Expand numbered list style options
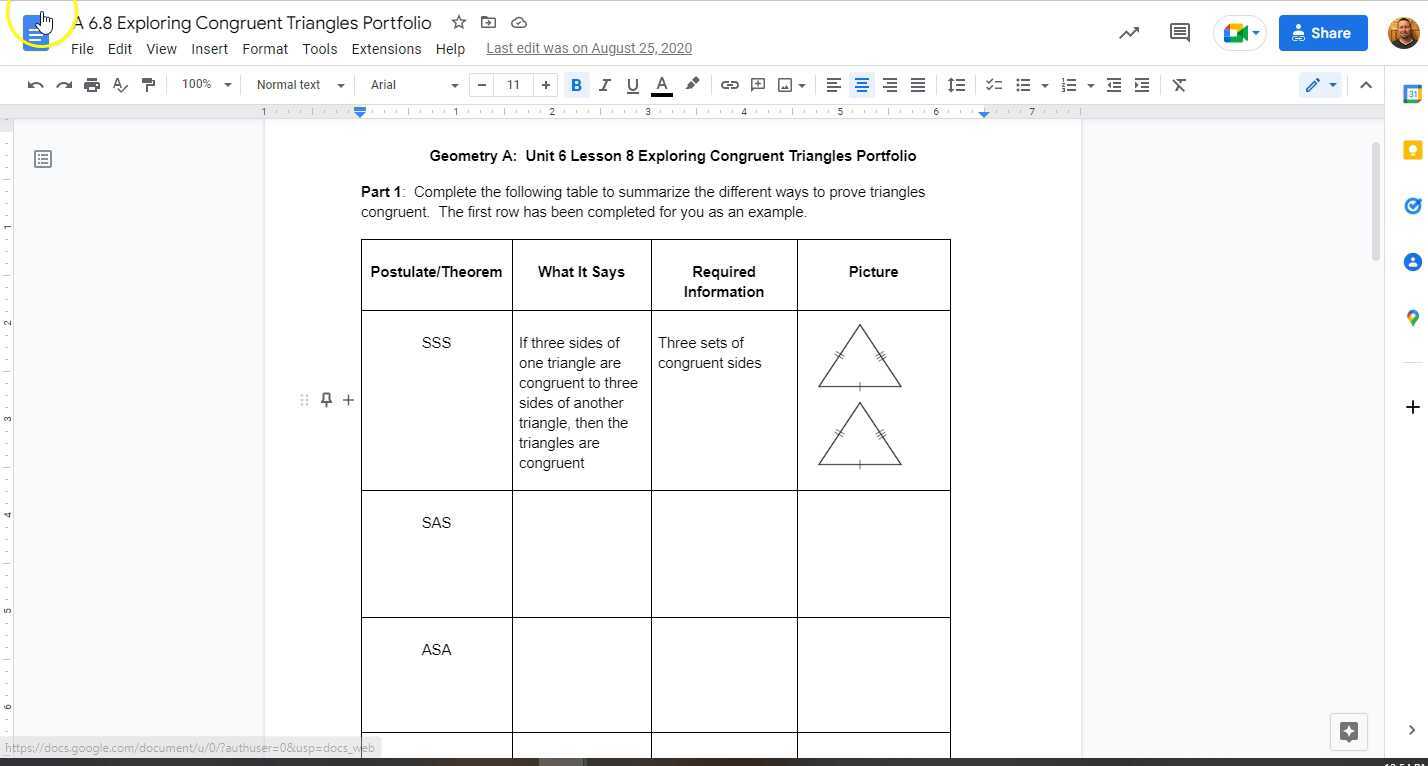 [1090, 85]
